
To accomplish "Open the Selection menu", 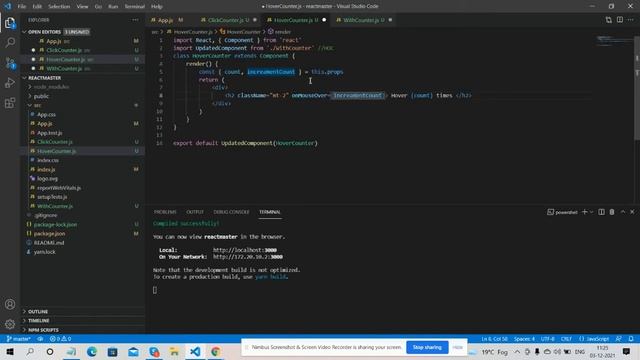I will (x=59, y=7).
